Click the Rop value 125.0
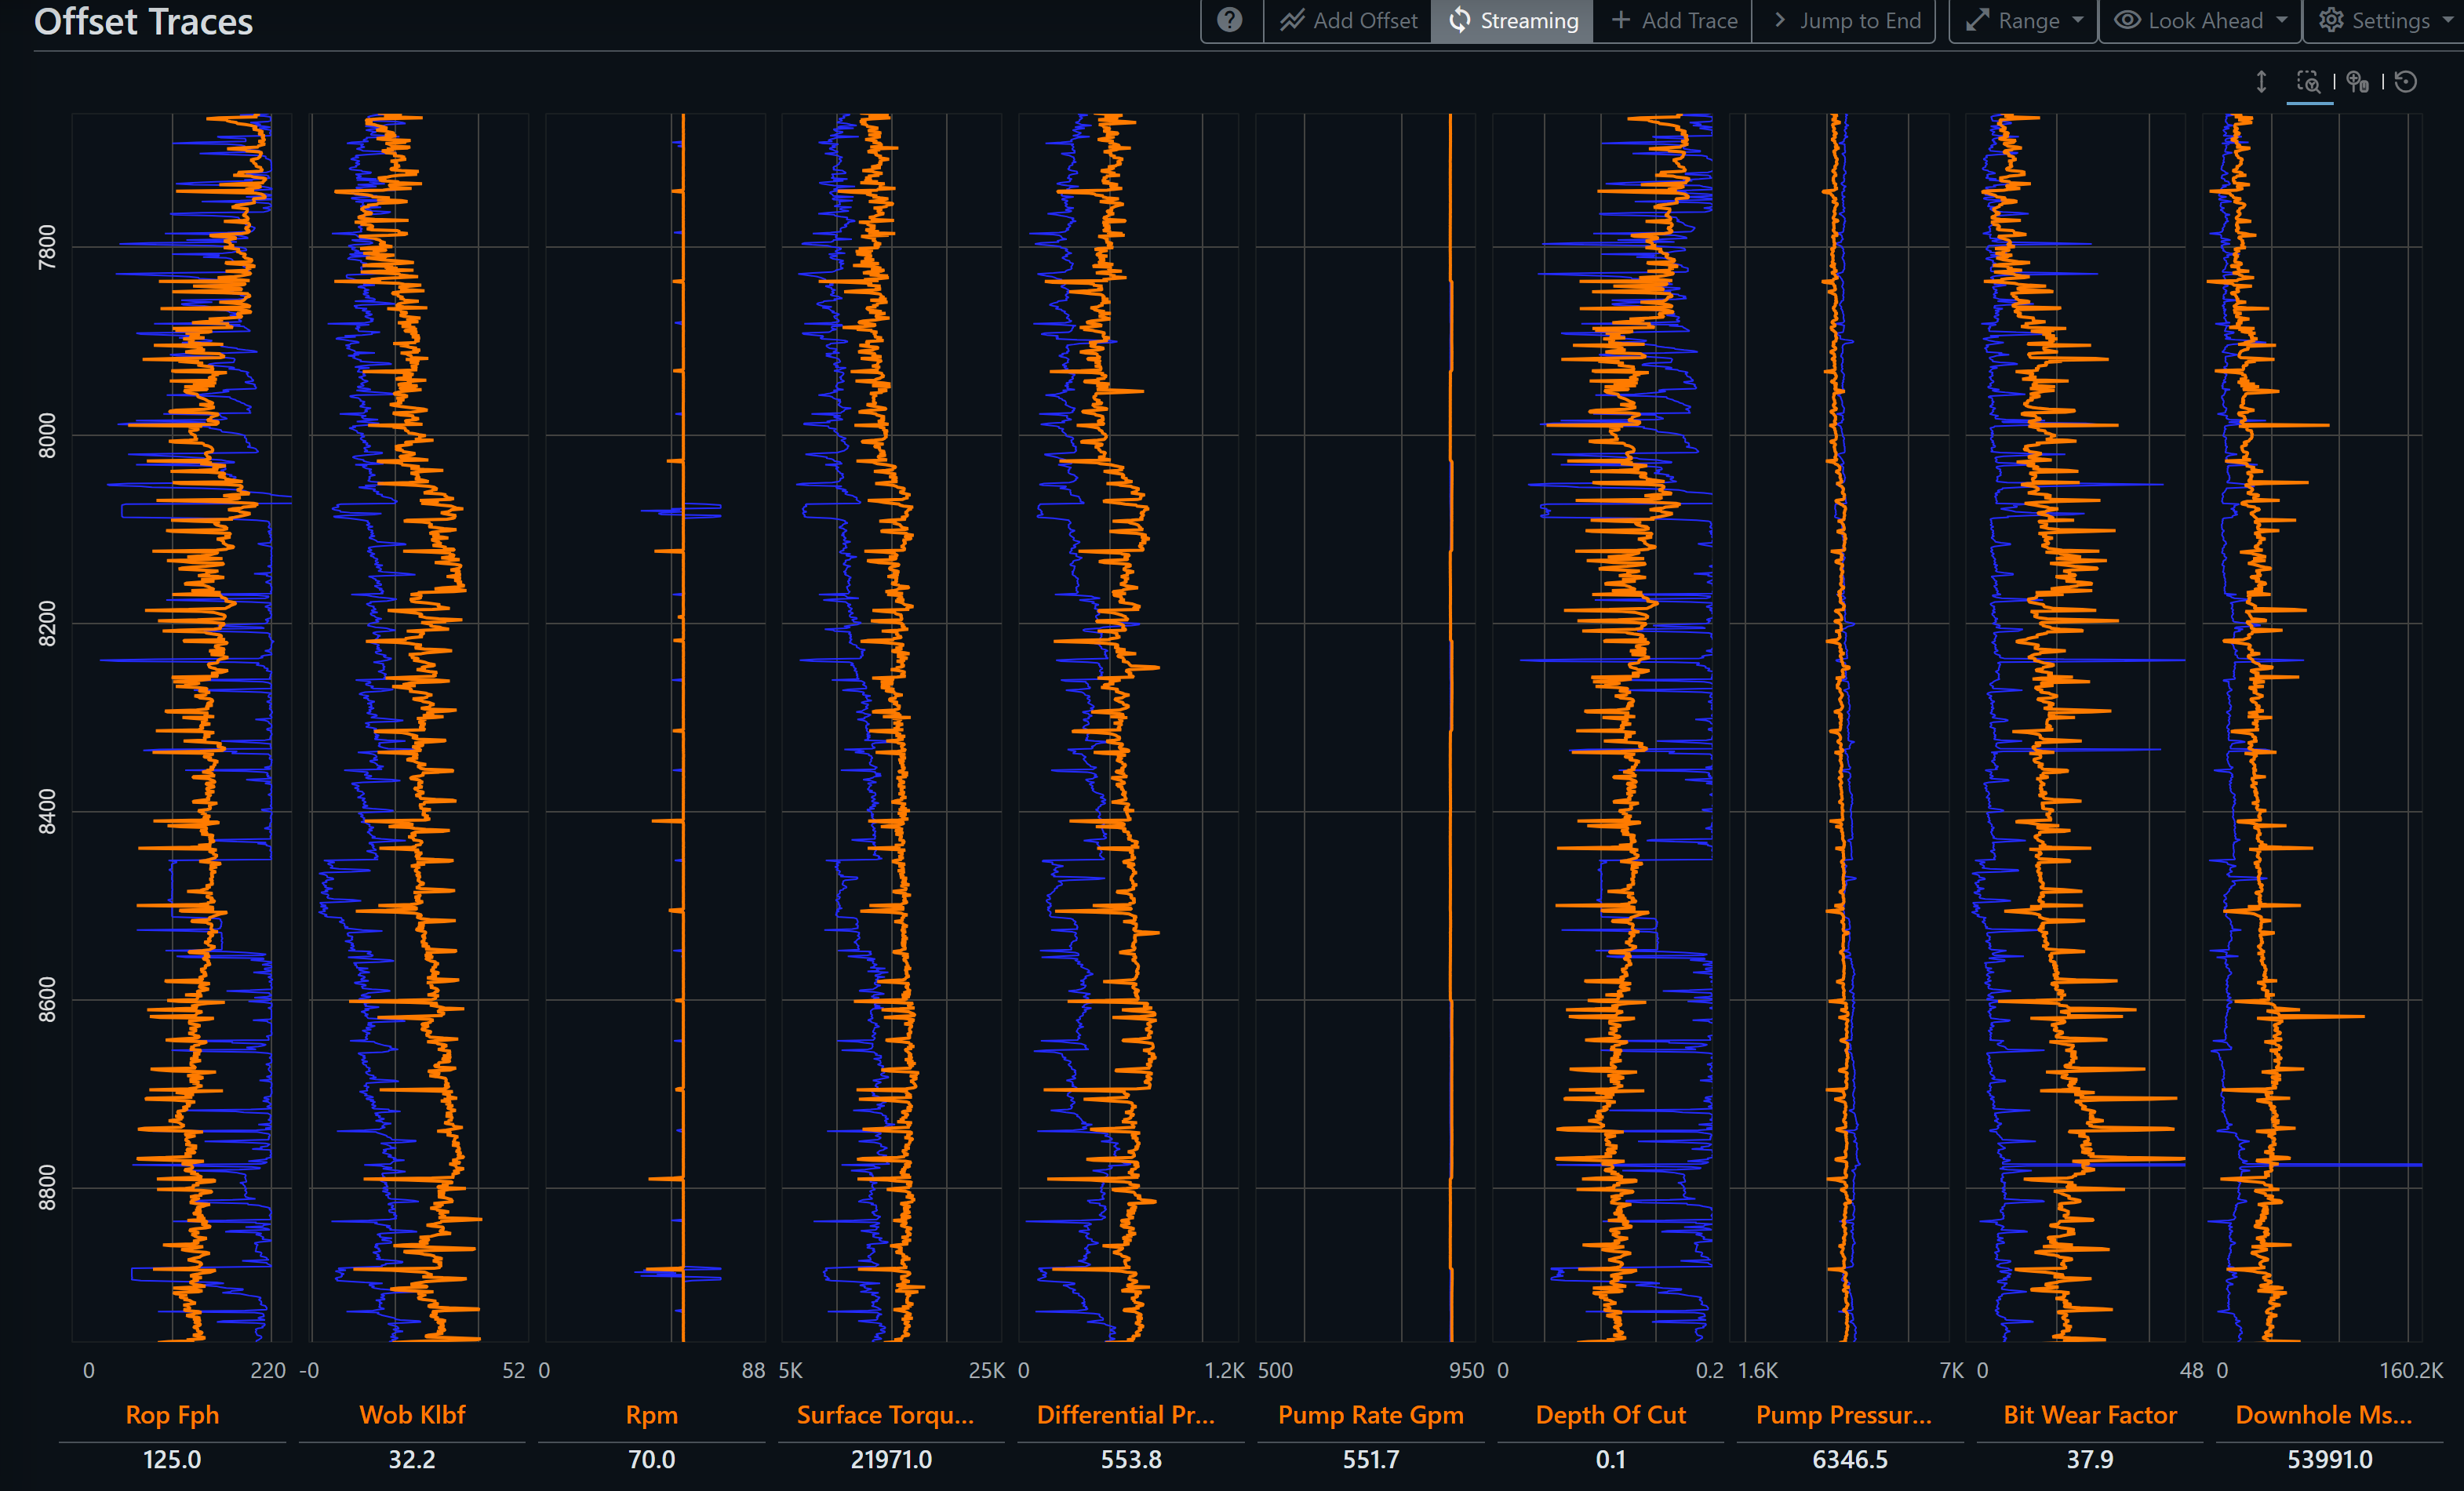 point(172,1460)
